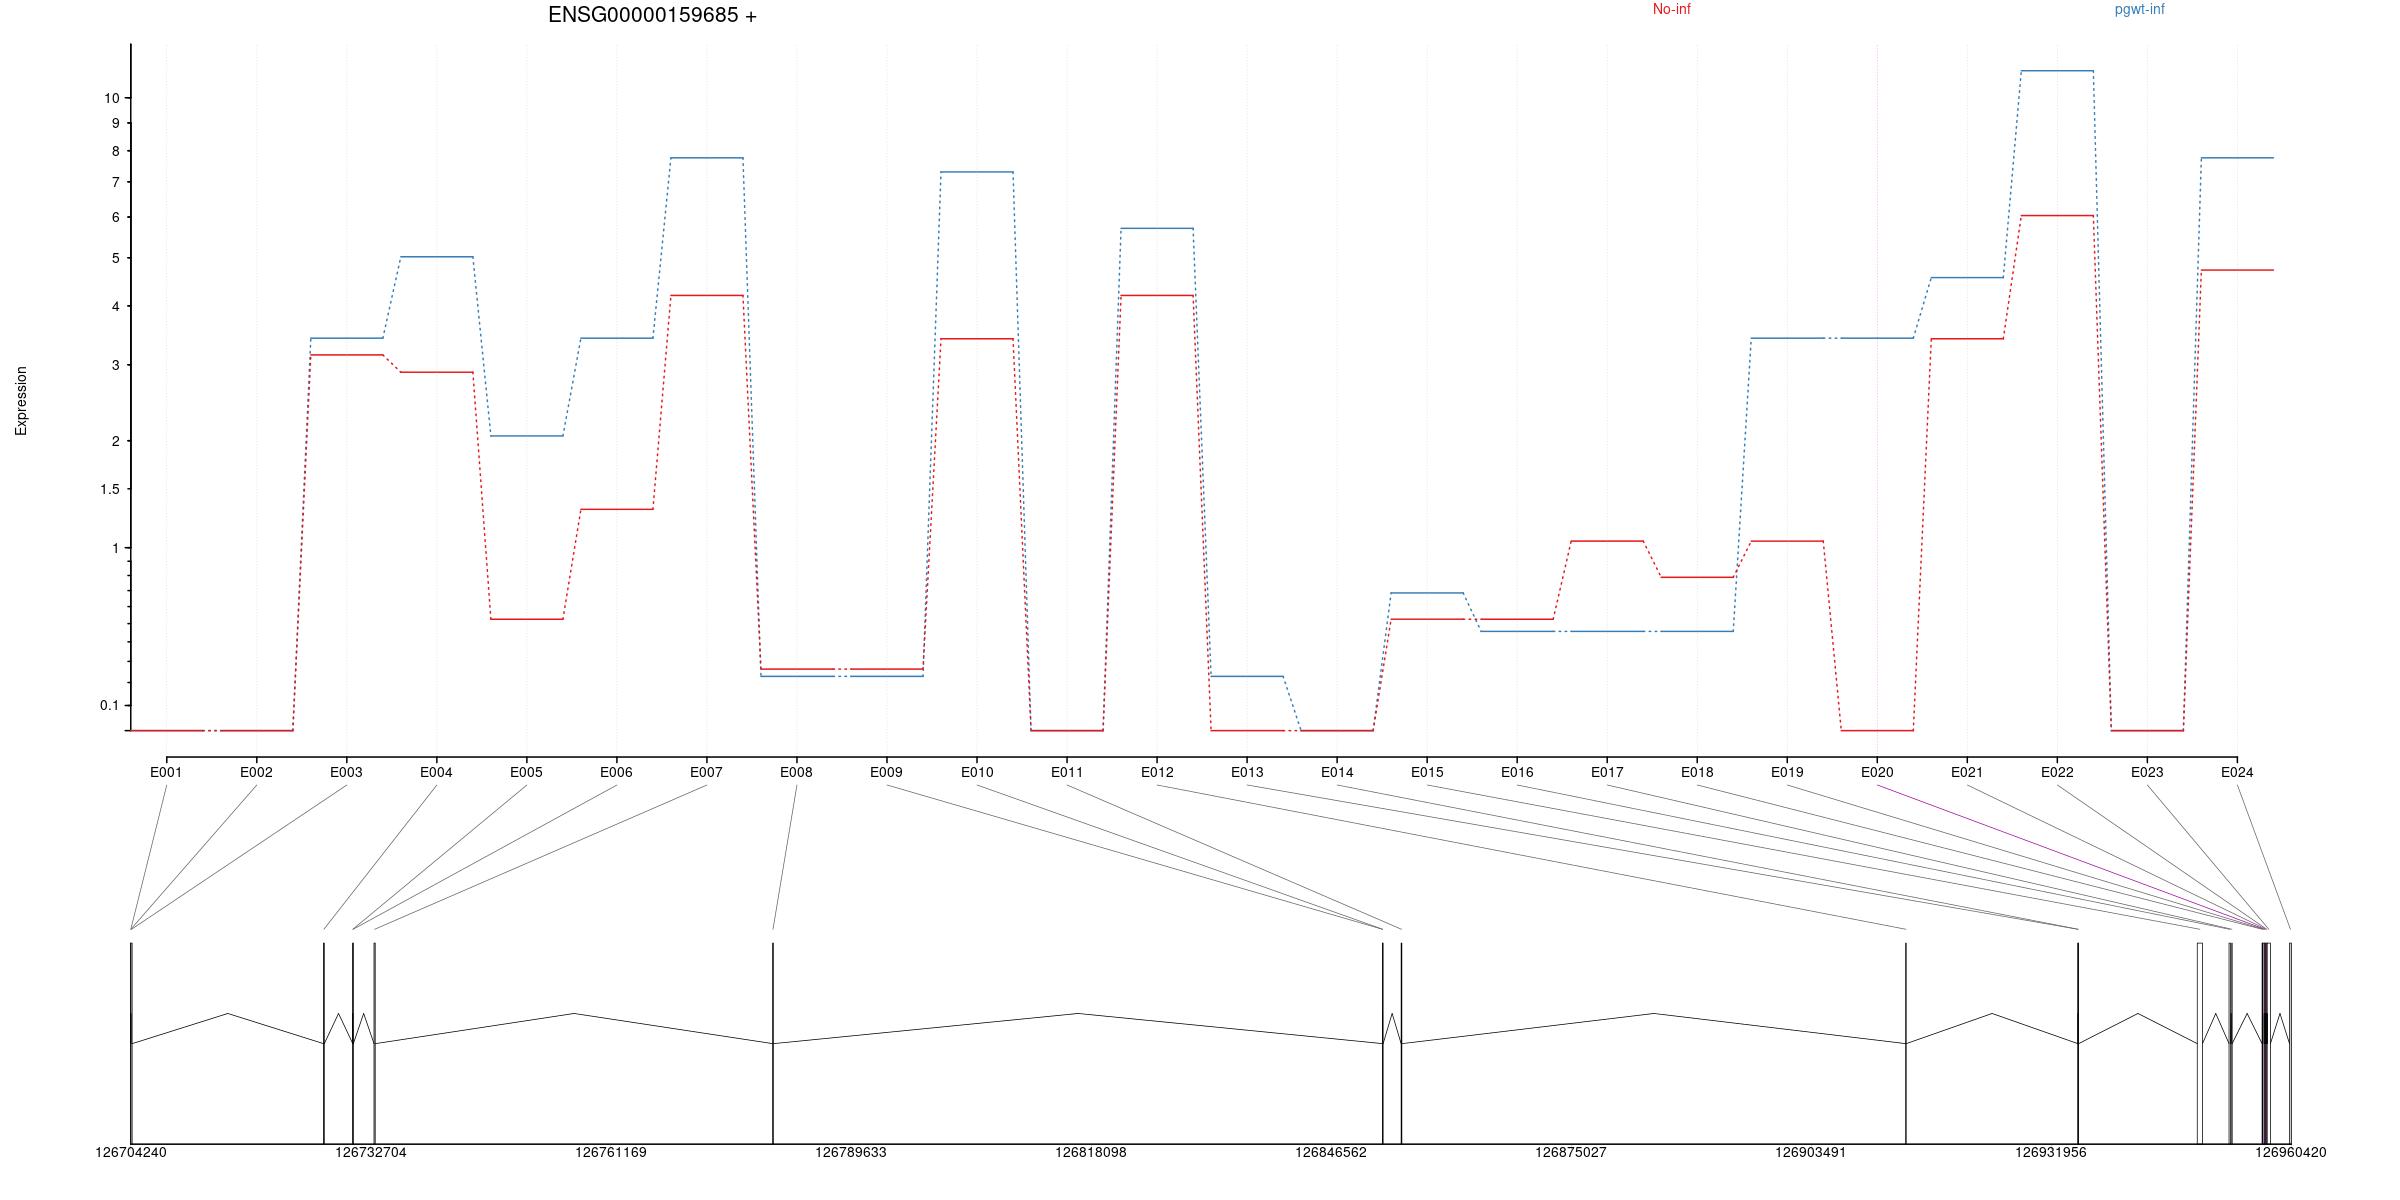Click exon label E022

coord(2057,772)
